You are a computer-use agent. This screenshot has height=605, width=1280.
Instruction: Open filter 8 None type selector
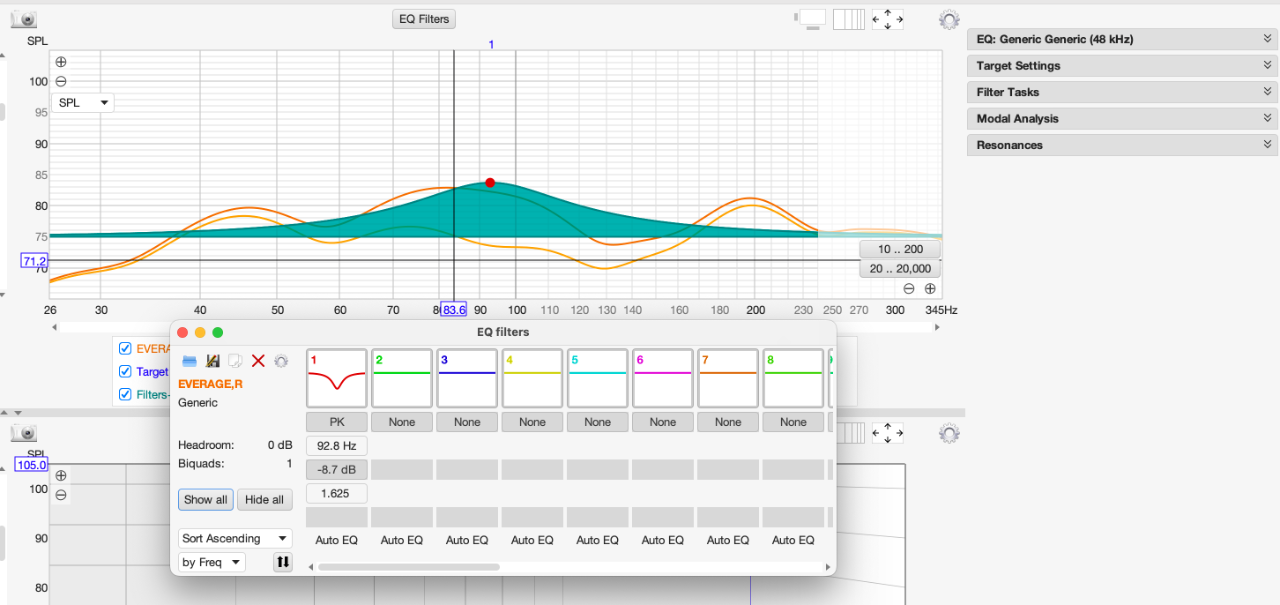(793, 422)
